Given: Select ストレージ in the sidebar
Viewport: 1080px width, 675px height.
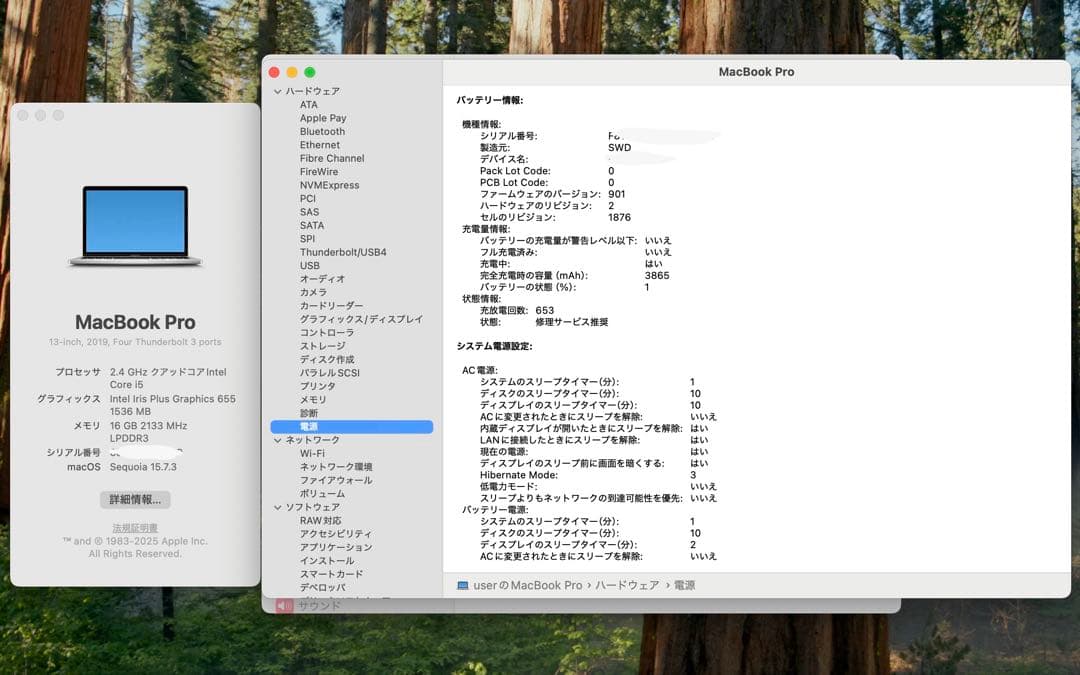Looking at the screenshot, I should [322, 346].
